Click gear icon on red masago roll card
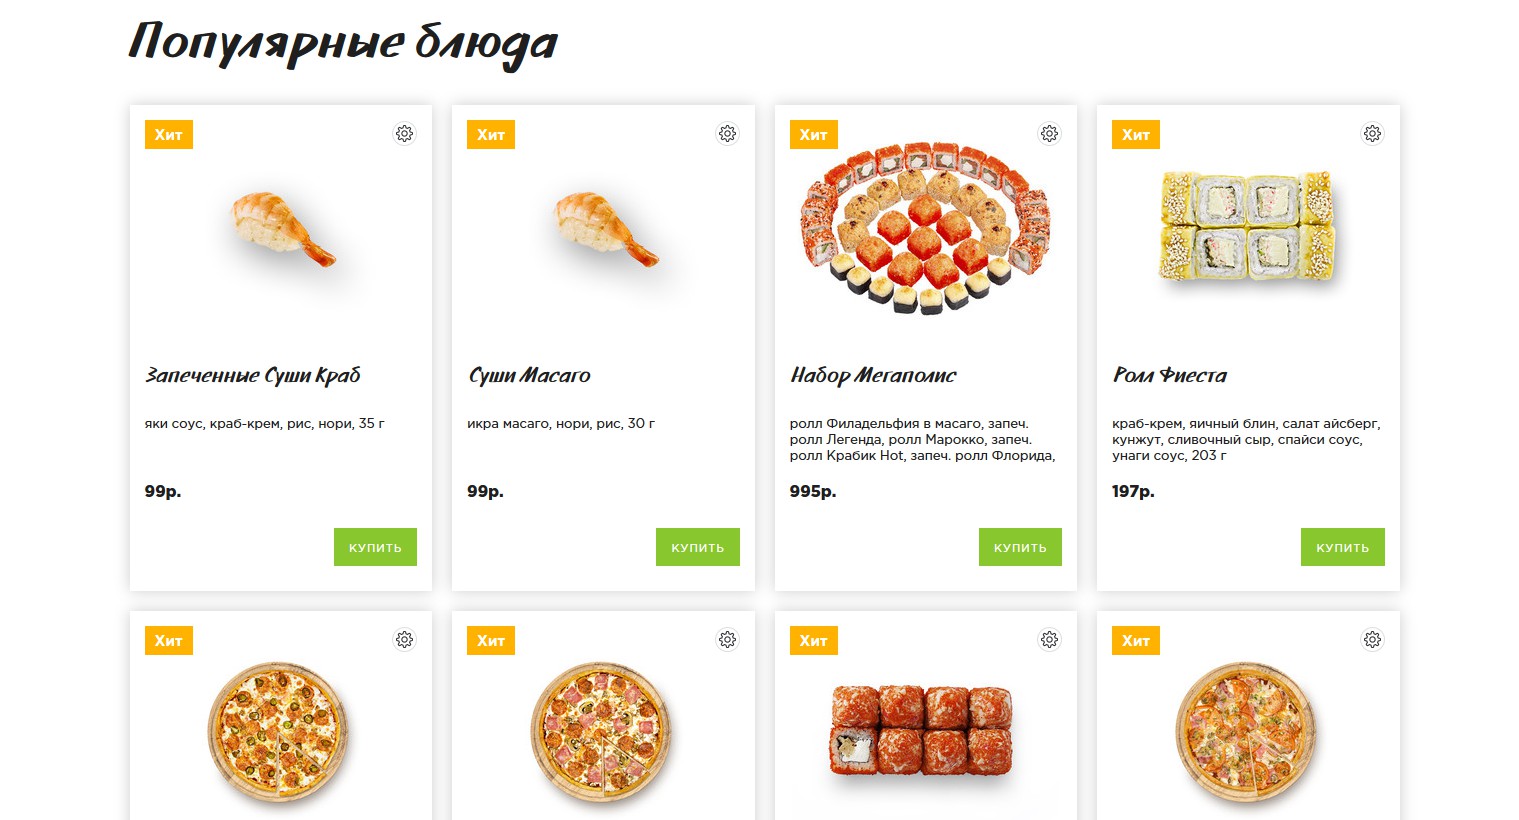 pyautogui.click(x=1049, y=640)
